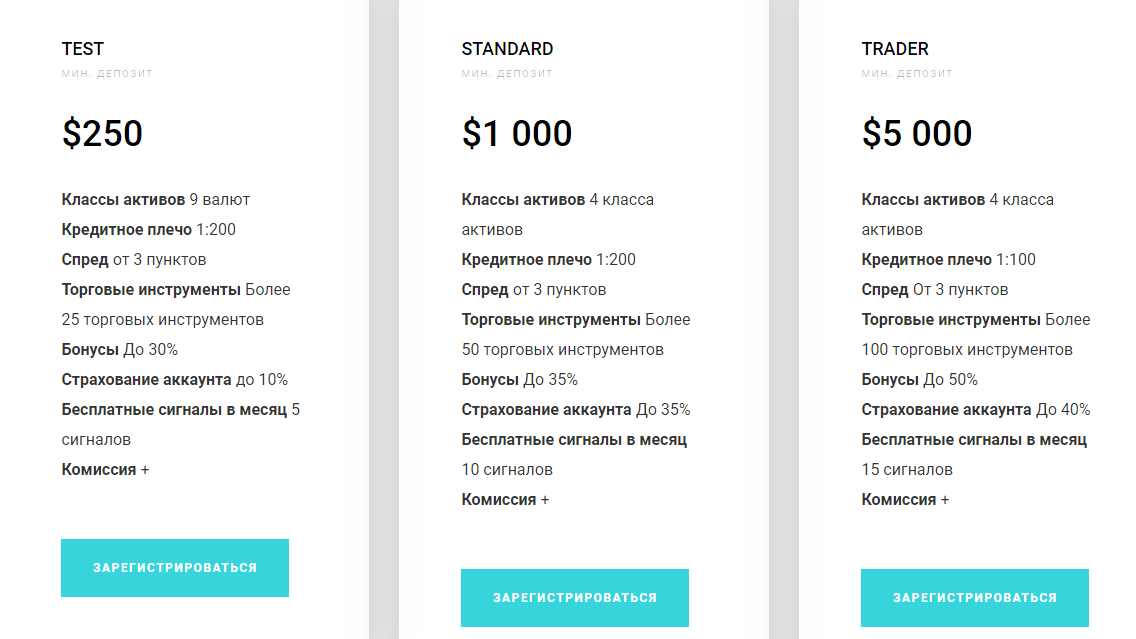Click the $1 000 price label
This screenshot has width=1136, height=639.
pyautogui.click(x=515, y=133)
